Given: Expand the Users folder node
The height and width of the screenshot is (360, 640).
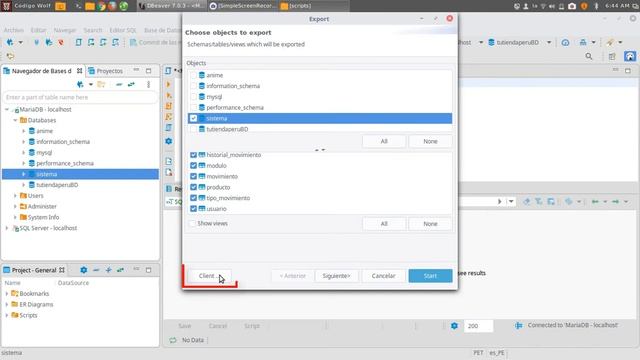Looking at the screenshot, I should pyautogui.click(x=15, y=196).
